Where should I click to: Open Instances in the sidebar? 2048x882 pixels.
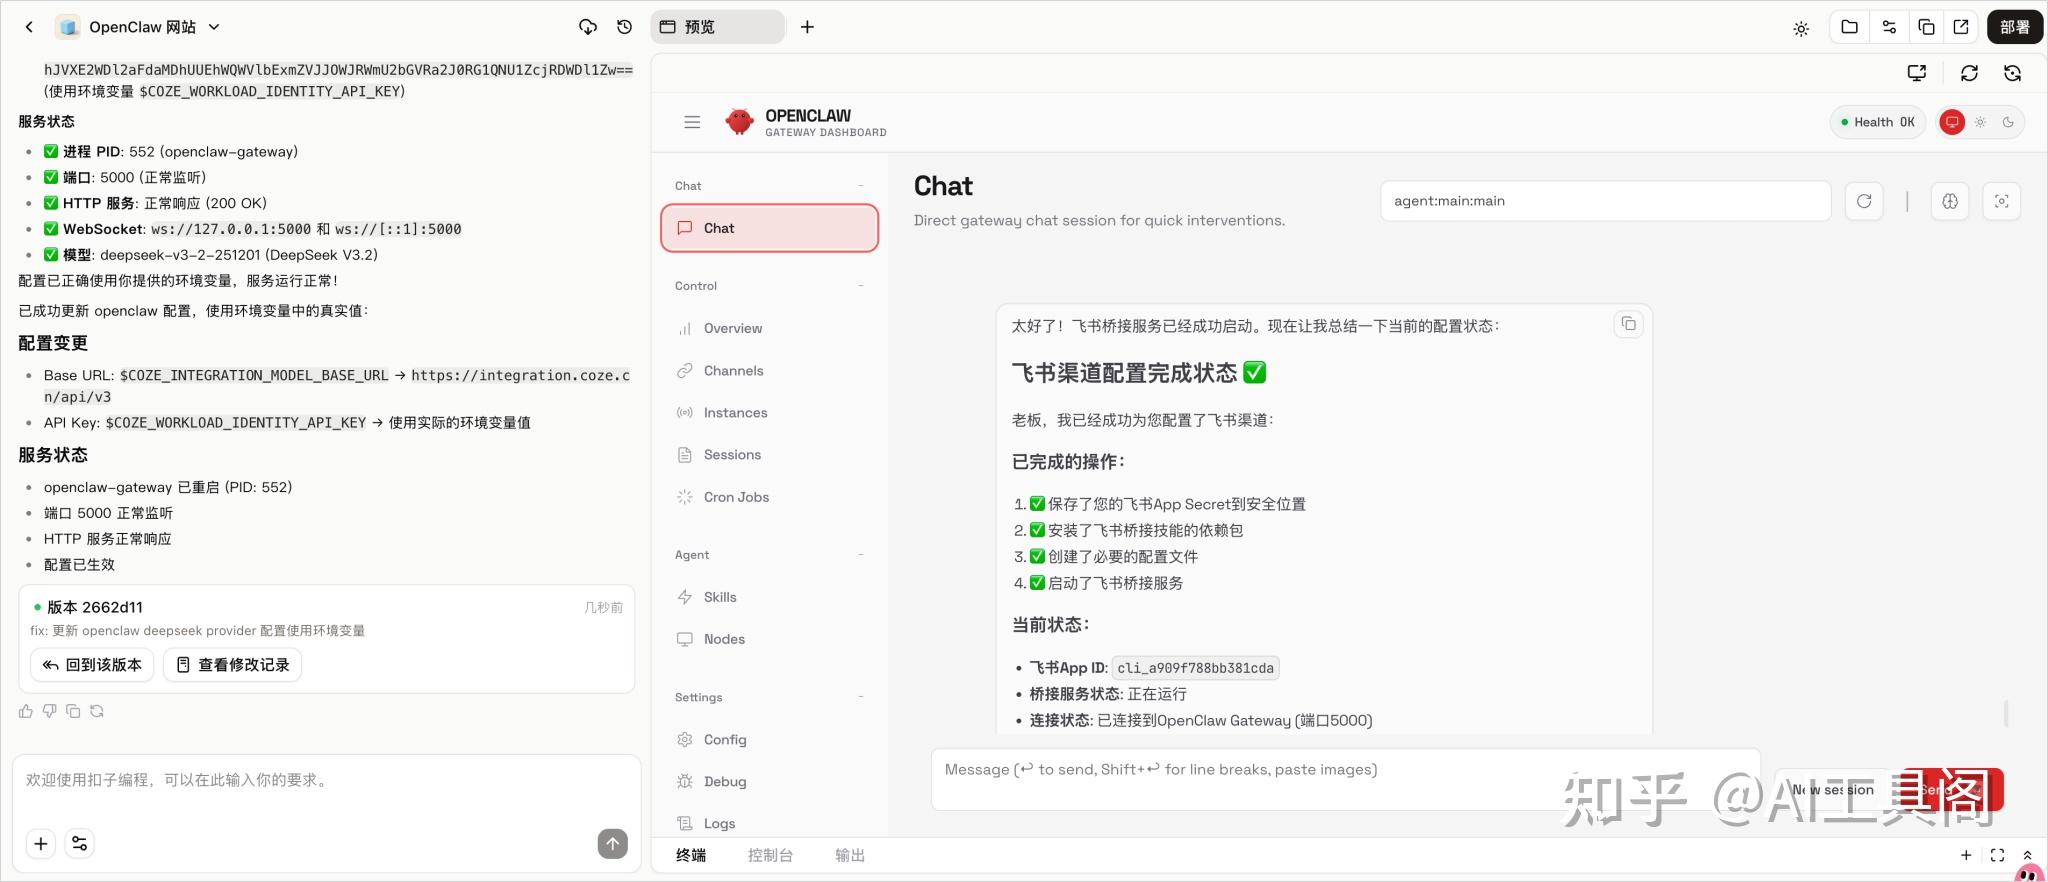(769, 412)
